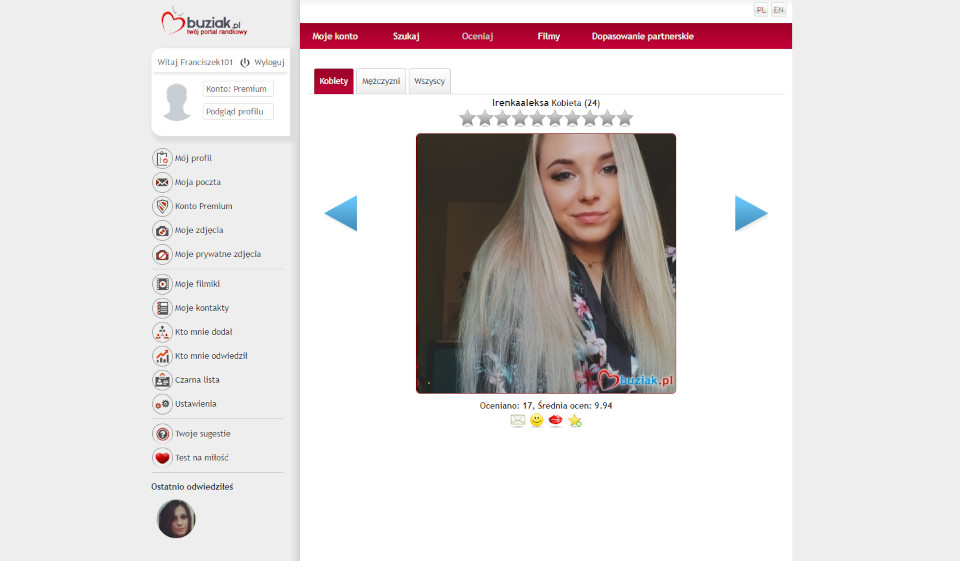This screenshot has width=960, height=561.
Task: Go to next profile with right arrow
Action: 751,213
